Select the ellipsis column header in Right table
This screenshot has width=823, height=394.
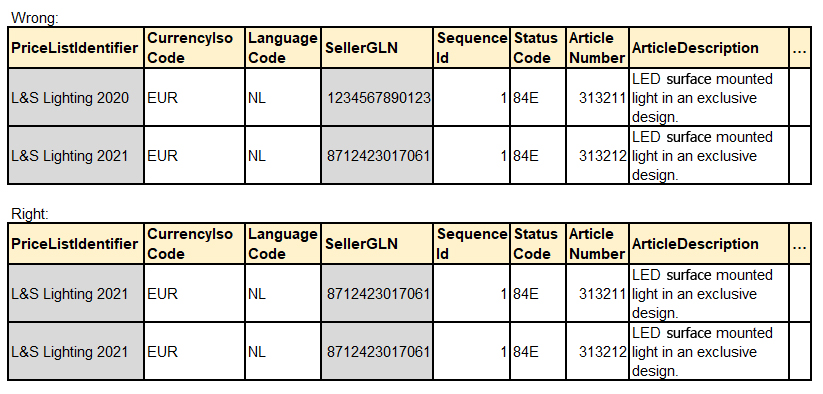(800, 243)
